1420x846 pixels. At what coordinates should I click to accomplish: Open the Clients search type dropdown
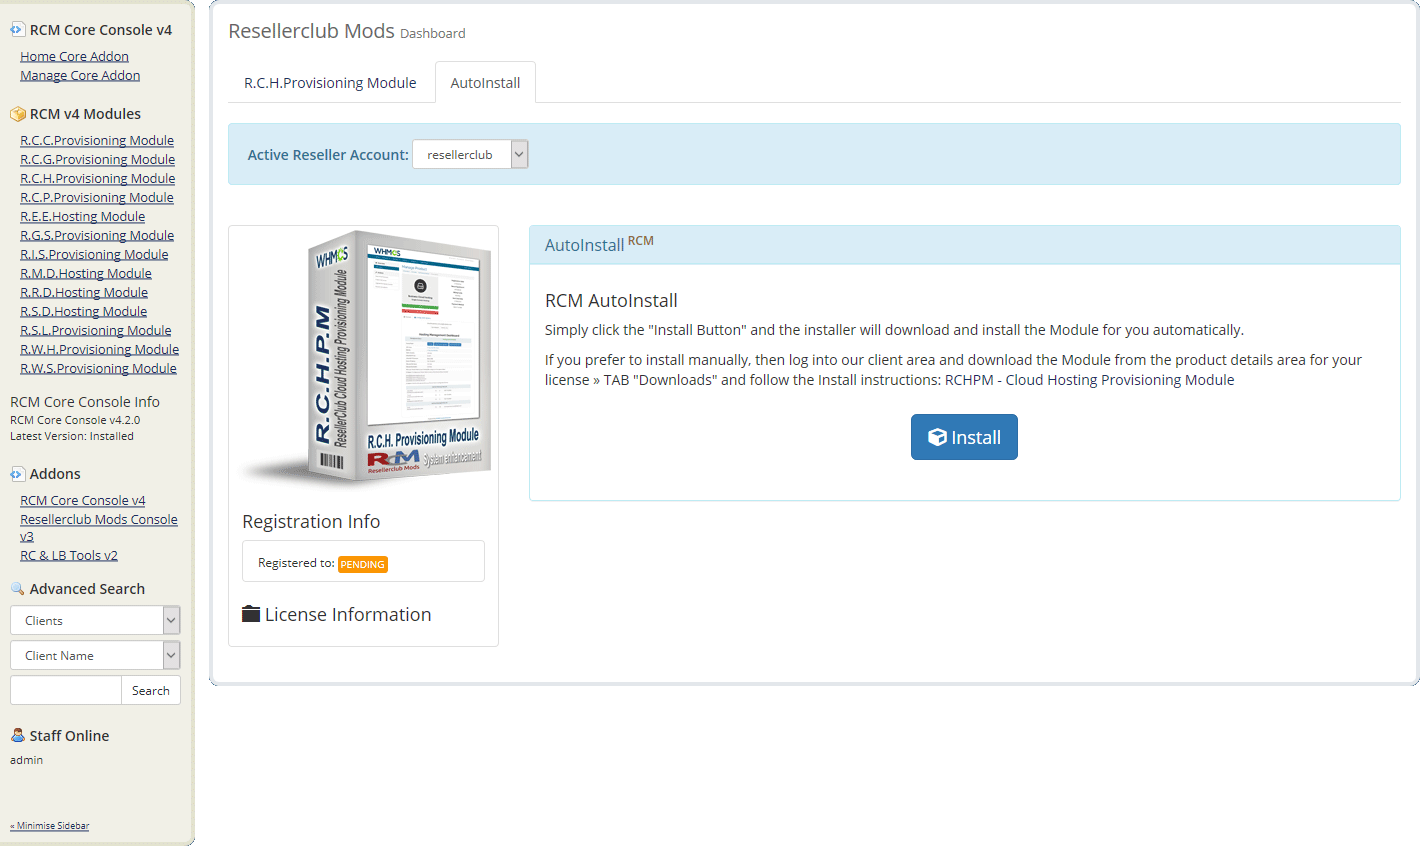pos(95,620)
